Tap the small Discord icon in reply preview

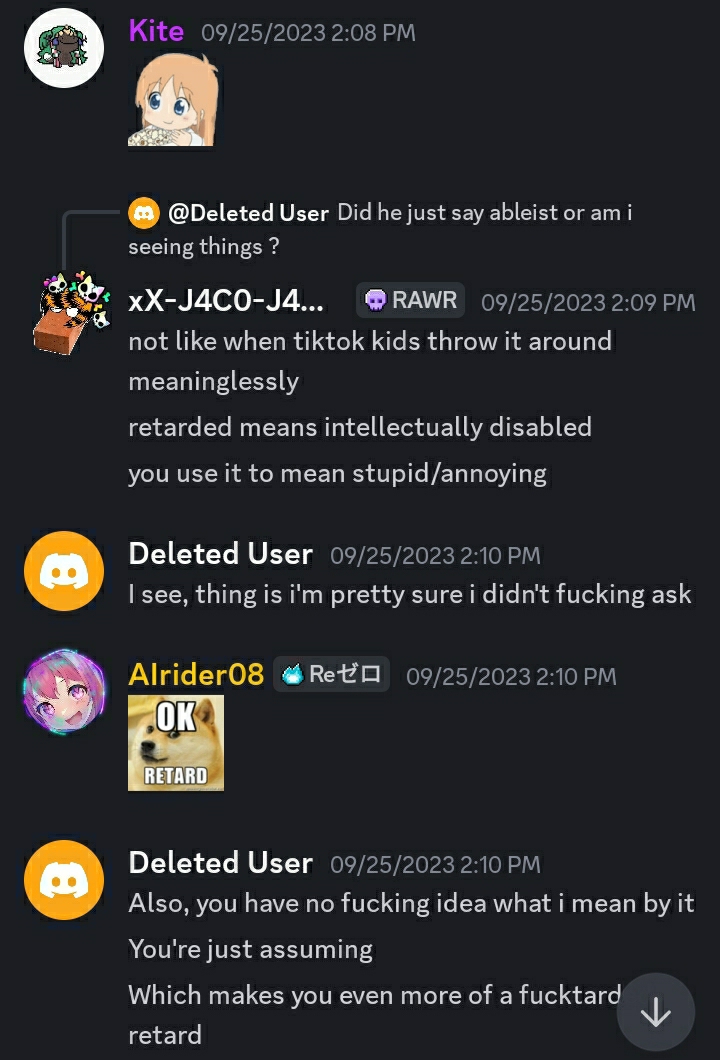click(x=144, y=214)
